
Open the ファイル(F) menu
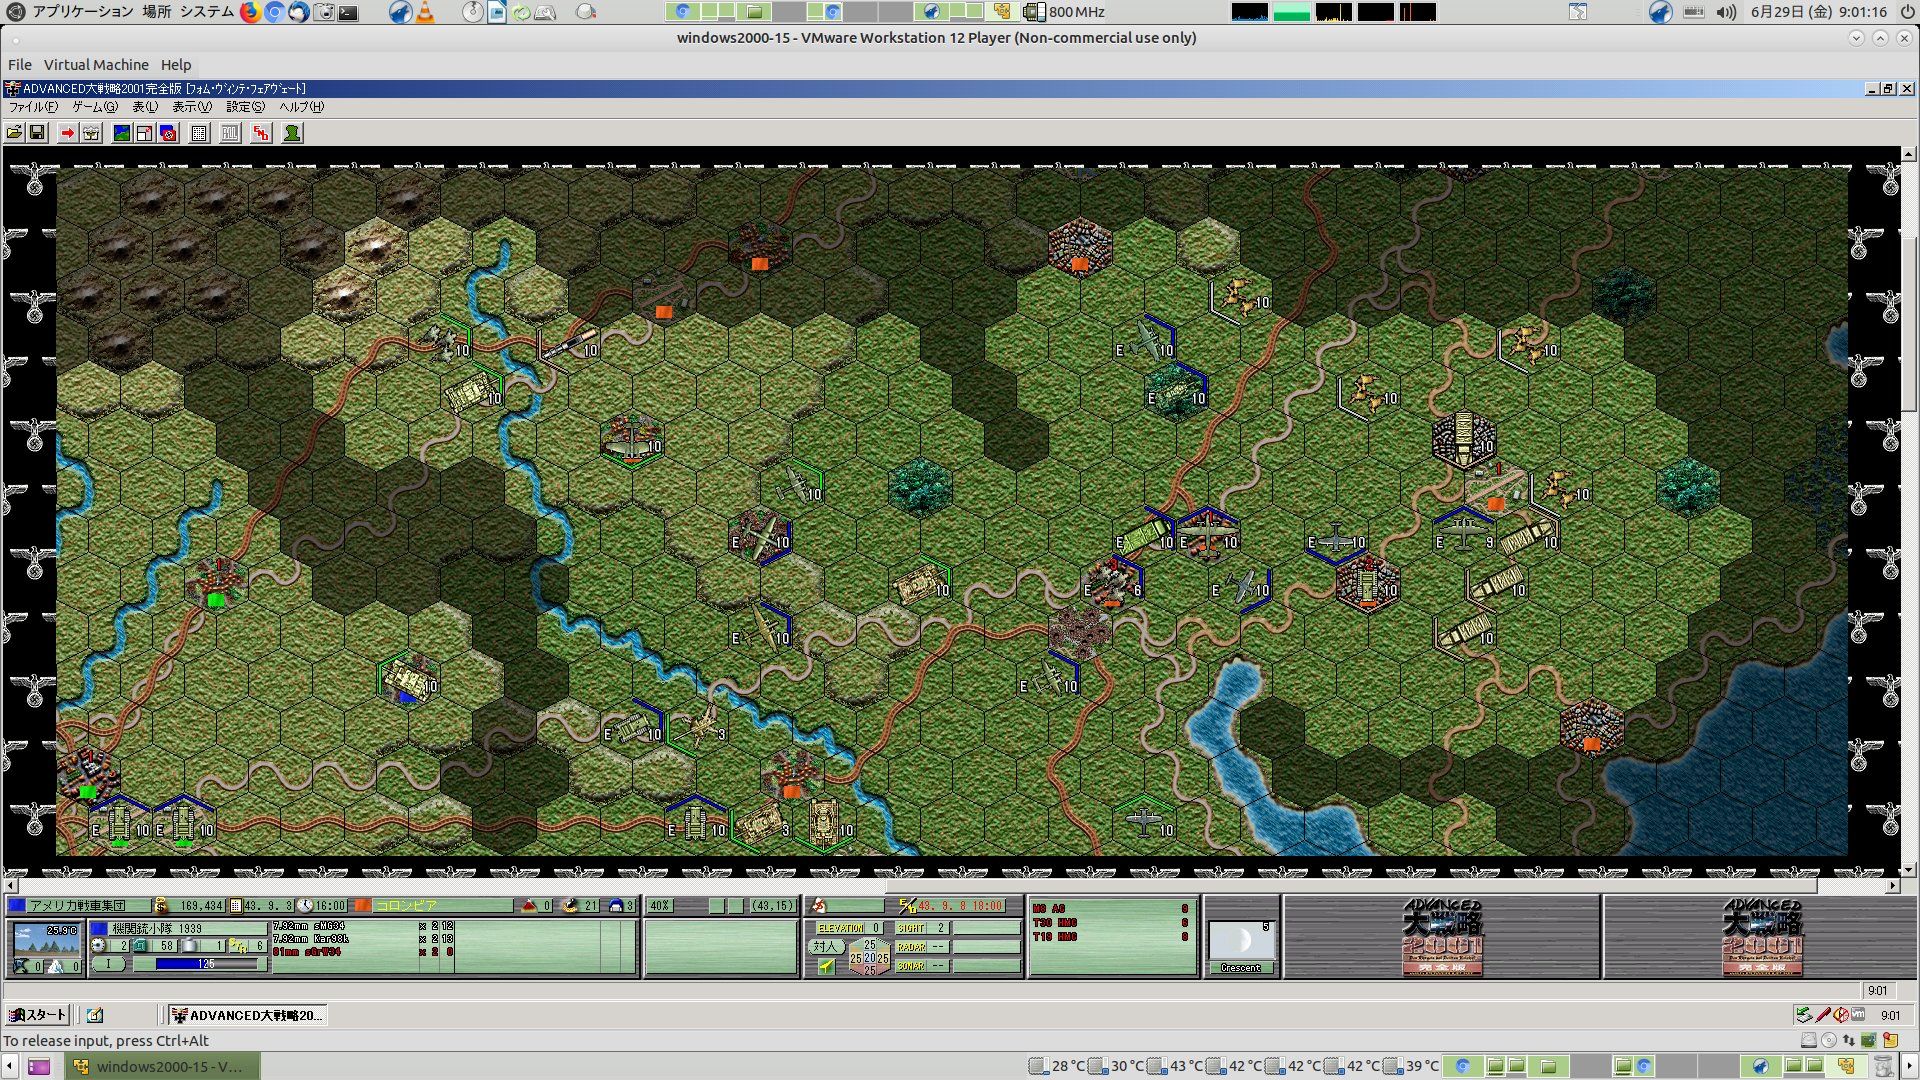pyautogui.click(x=32, y=107)
